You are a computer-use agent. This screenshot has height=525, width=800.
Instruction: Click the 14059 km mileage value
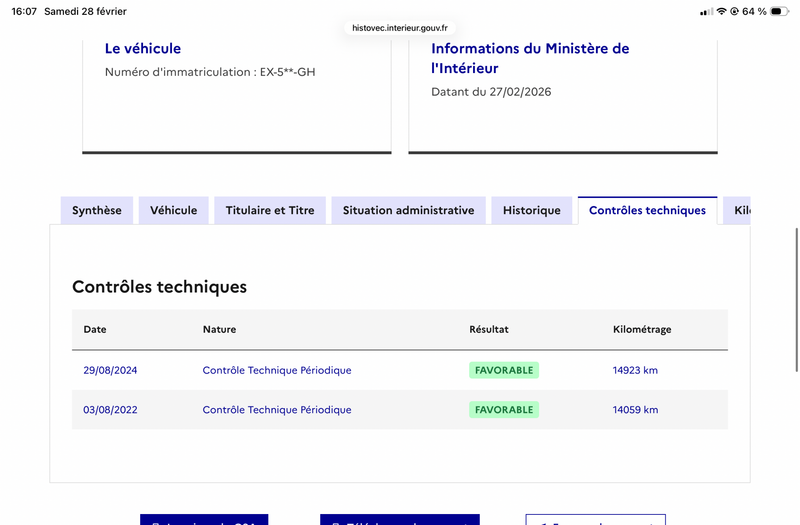point(635,410)
